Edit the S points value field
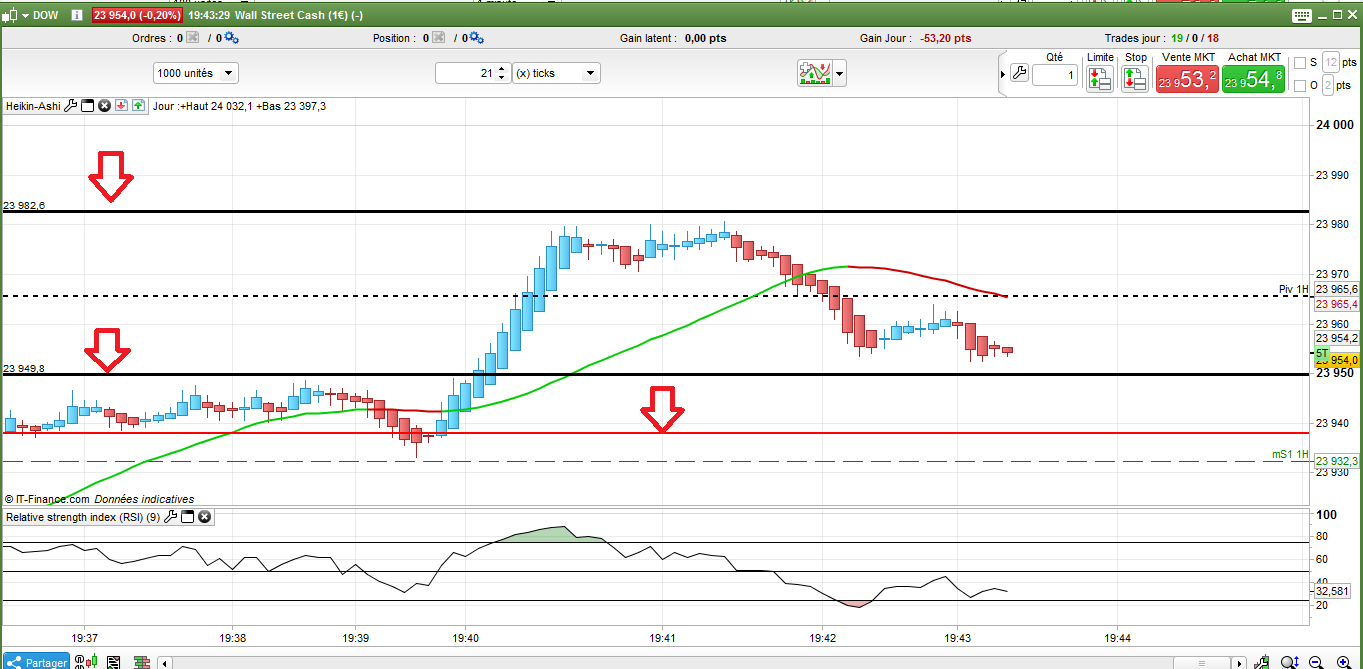The width and height of the screenshot is (1363, 669). coord(1330,62)
